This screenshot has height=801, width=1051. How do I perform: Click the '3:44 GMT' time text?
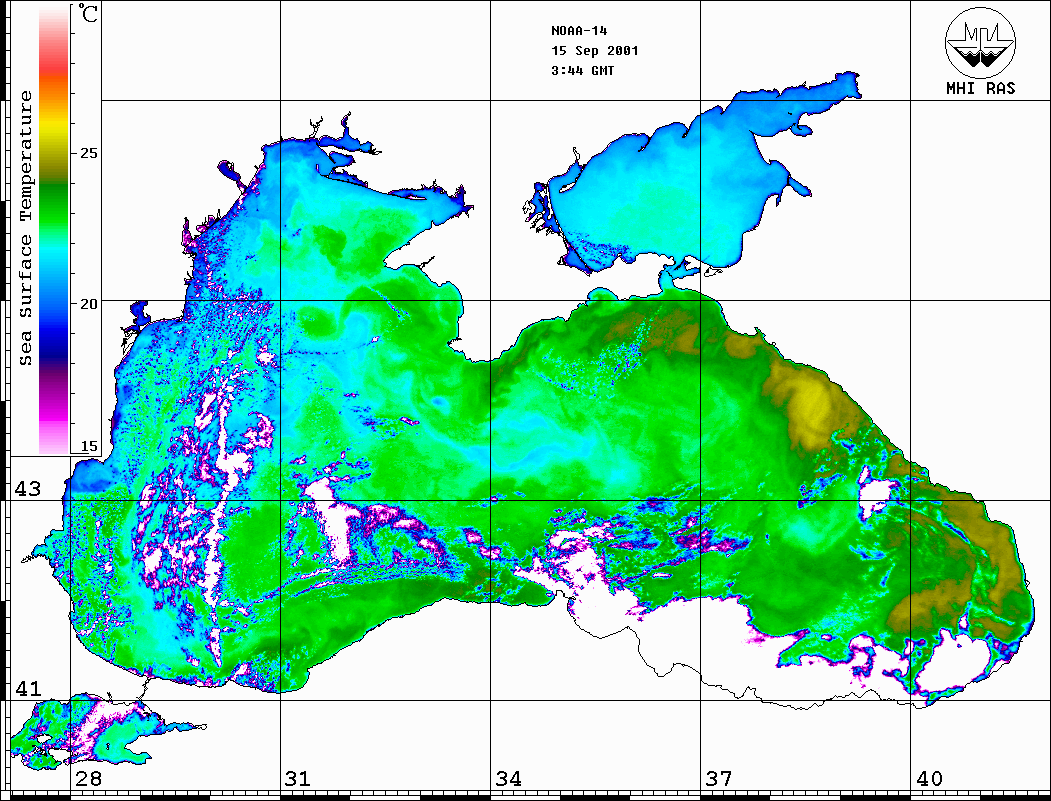pyautogui.click(x=582, y=70)
